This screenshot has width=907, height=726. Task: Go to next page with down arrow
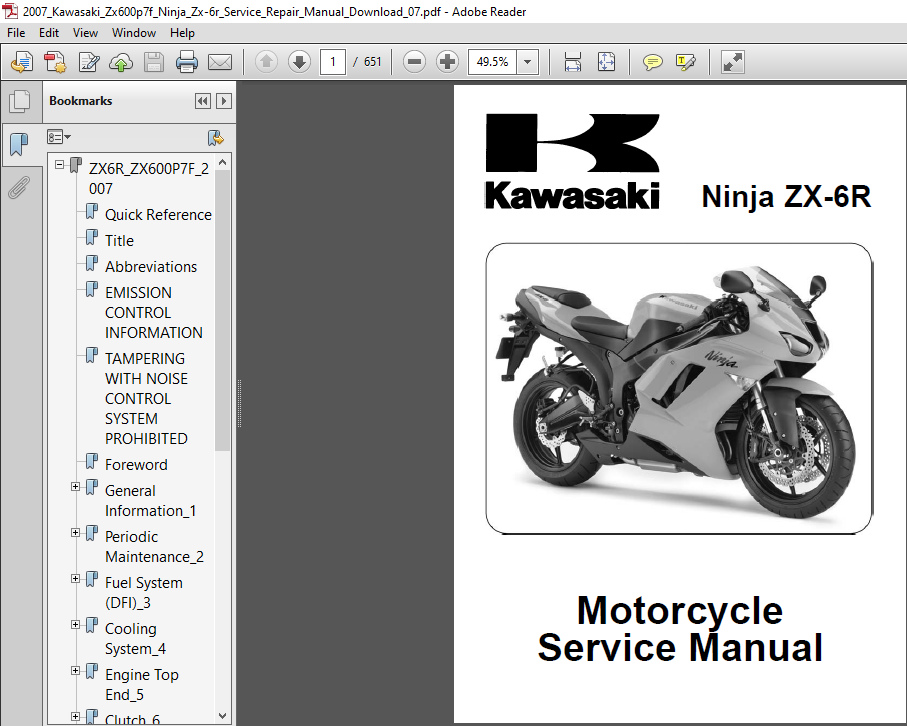299,61
